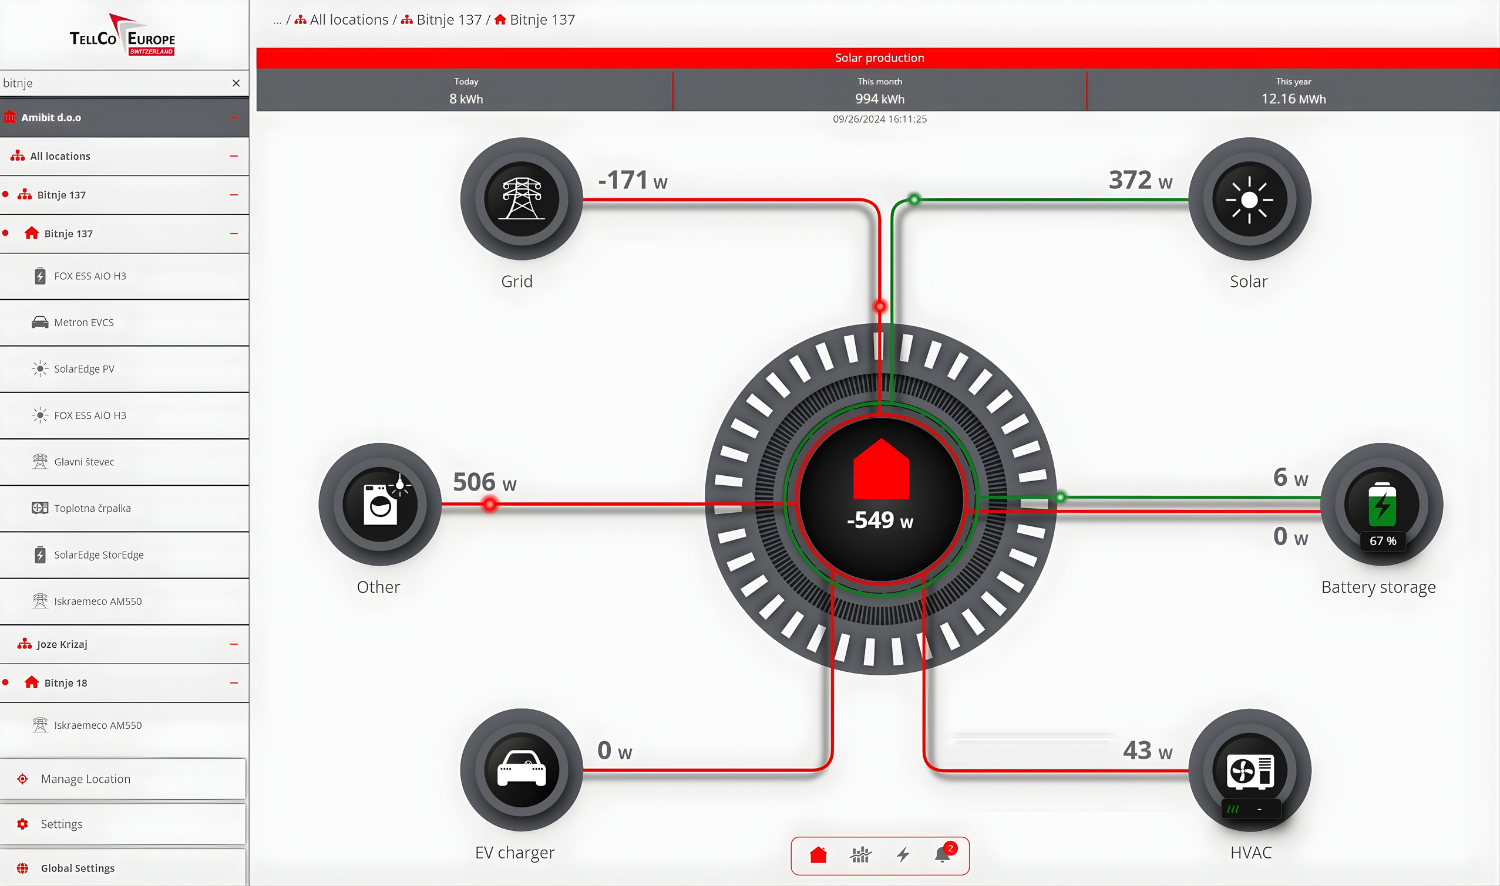
Task: Click the Glavni števec pylon icon
Action: click(x=40, y=461)
